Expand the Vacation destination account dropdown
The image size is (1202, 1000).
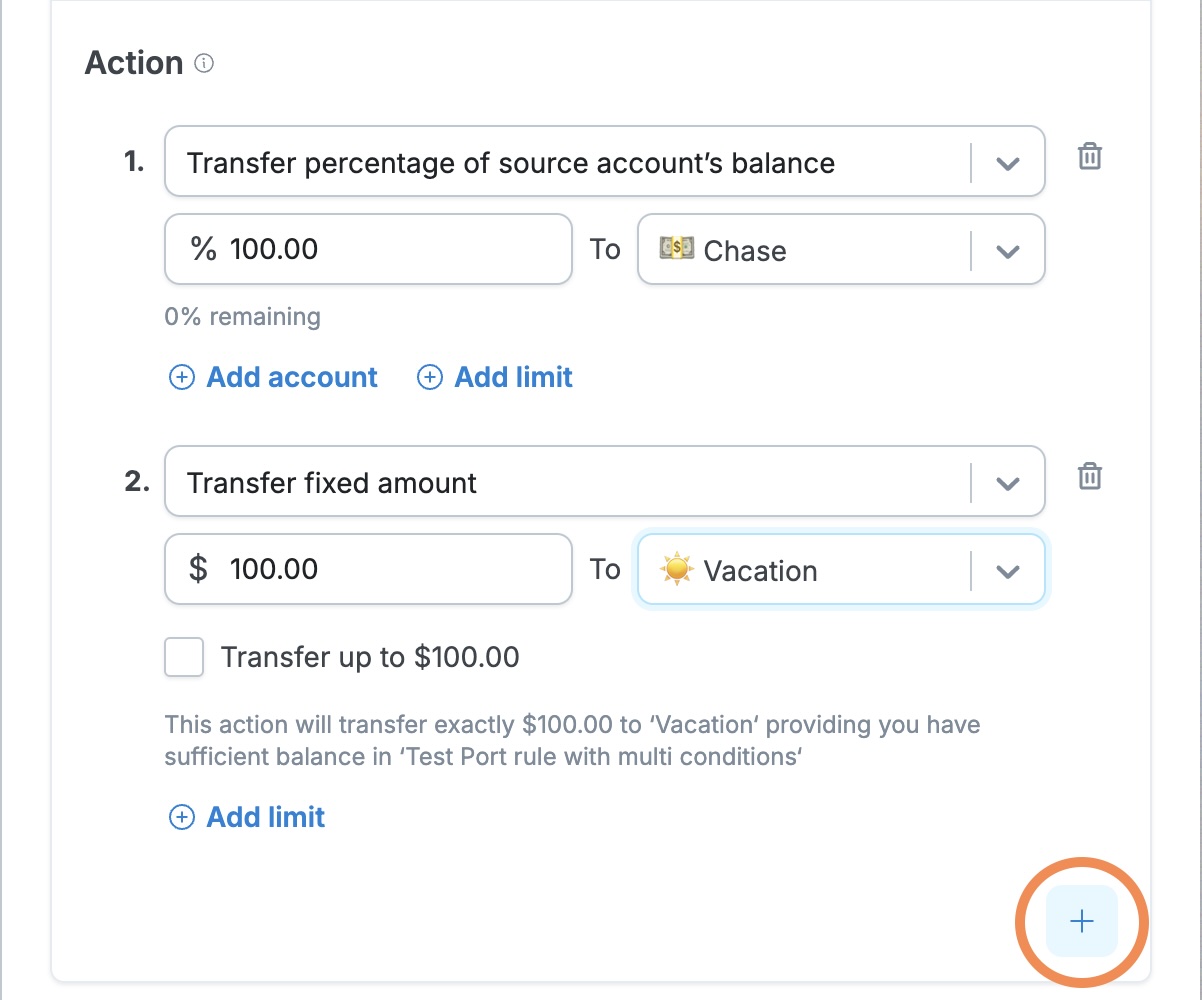(1007, 571)
